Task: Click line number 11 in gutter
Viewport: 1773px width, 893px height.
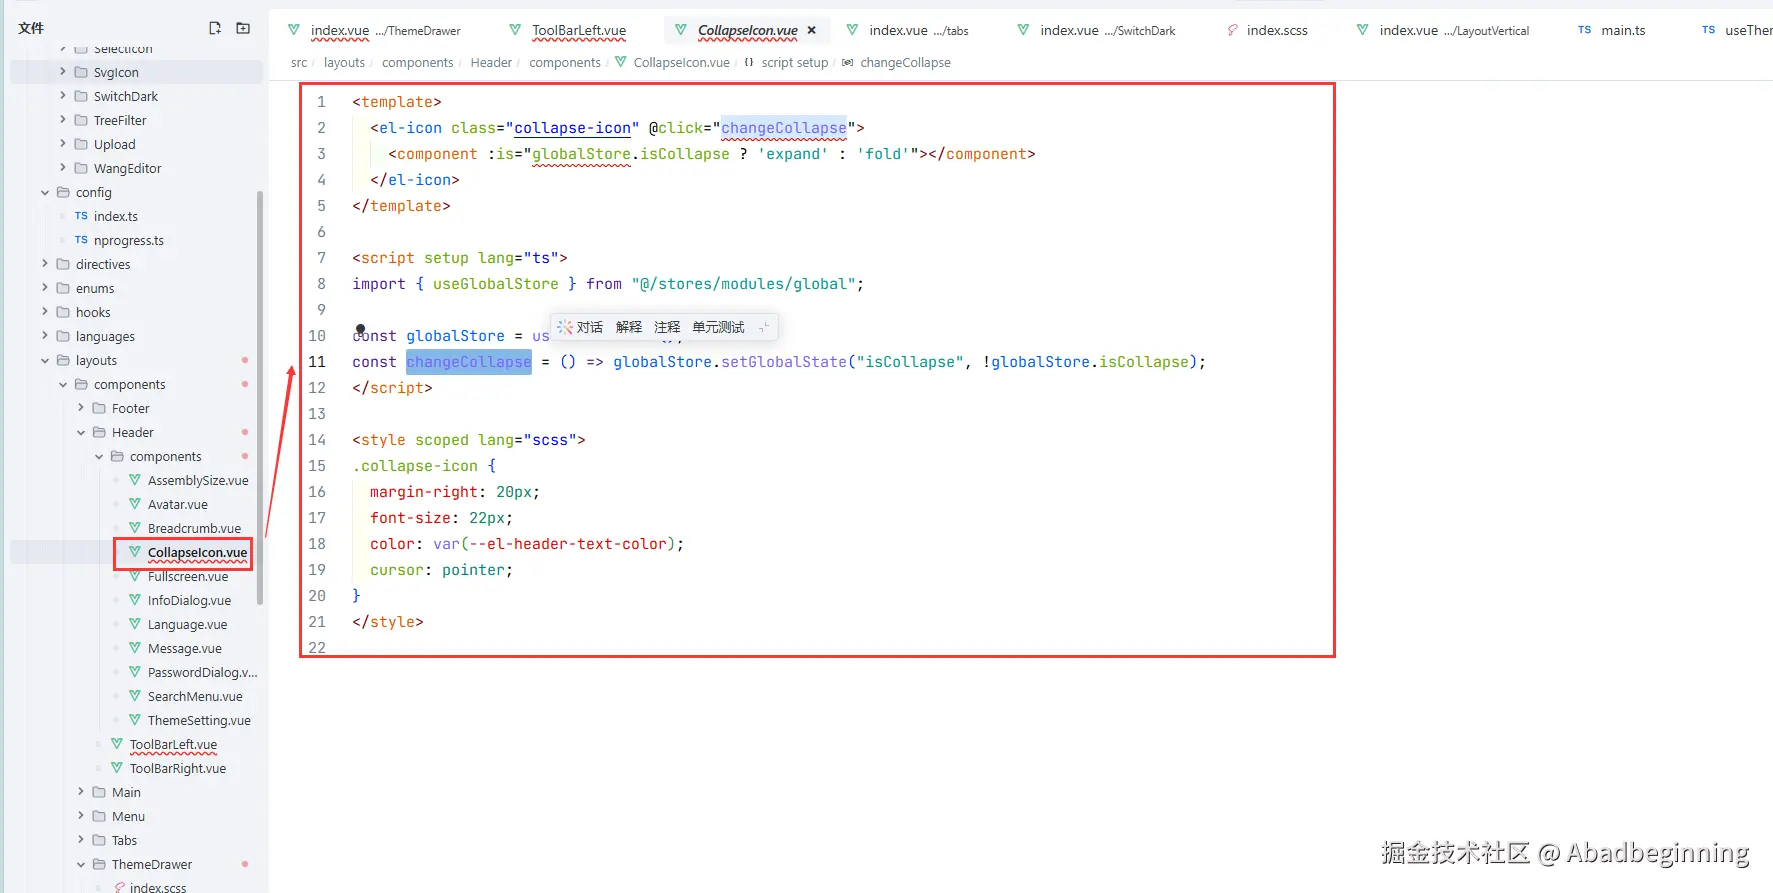Action: click(317, 362)
